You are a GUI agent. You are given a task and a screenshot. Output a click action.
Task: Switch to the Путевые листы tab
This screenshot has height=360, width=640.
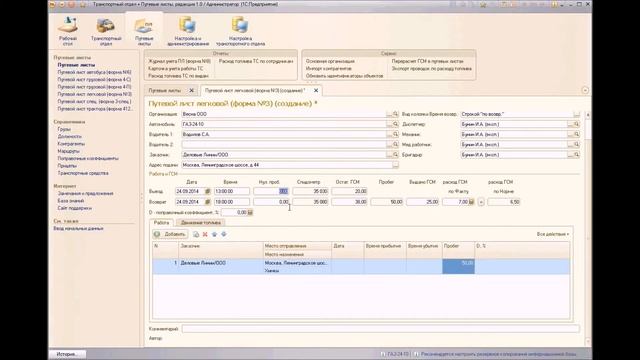165,90
